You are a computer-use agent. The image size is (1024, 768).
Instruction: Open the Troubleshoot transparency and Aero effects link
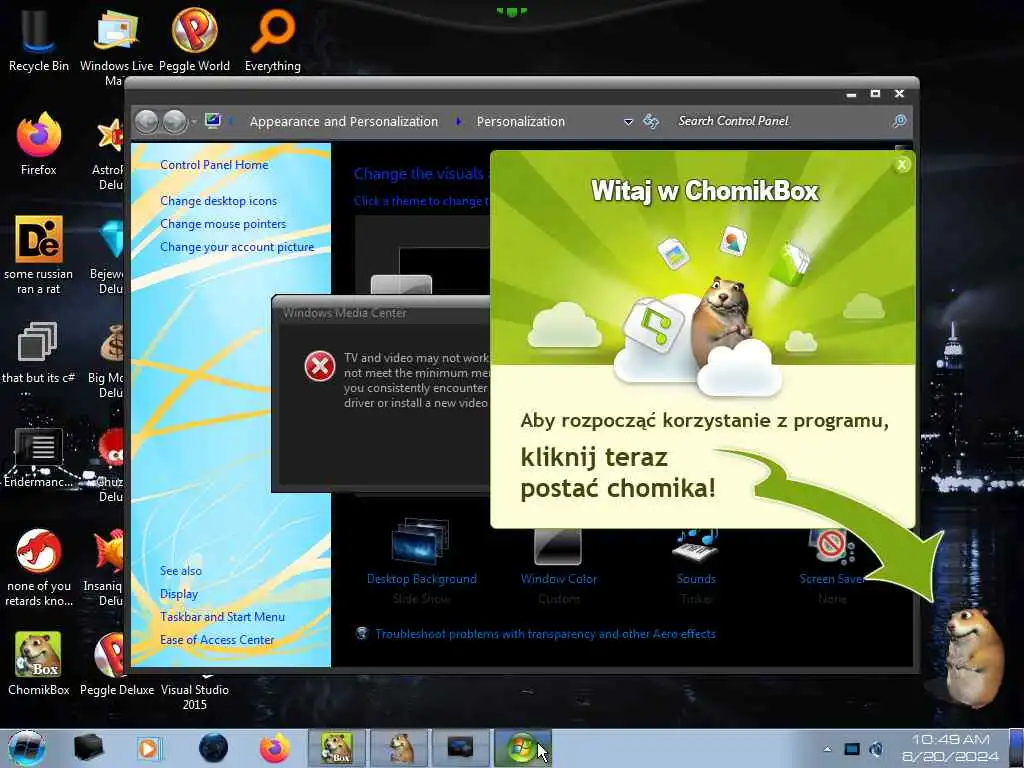coord(545,634)
